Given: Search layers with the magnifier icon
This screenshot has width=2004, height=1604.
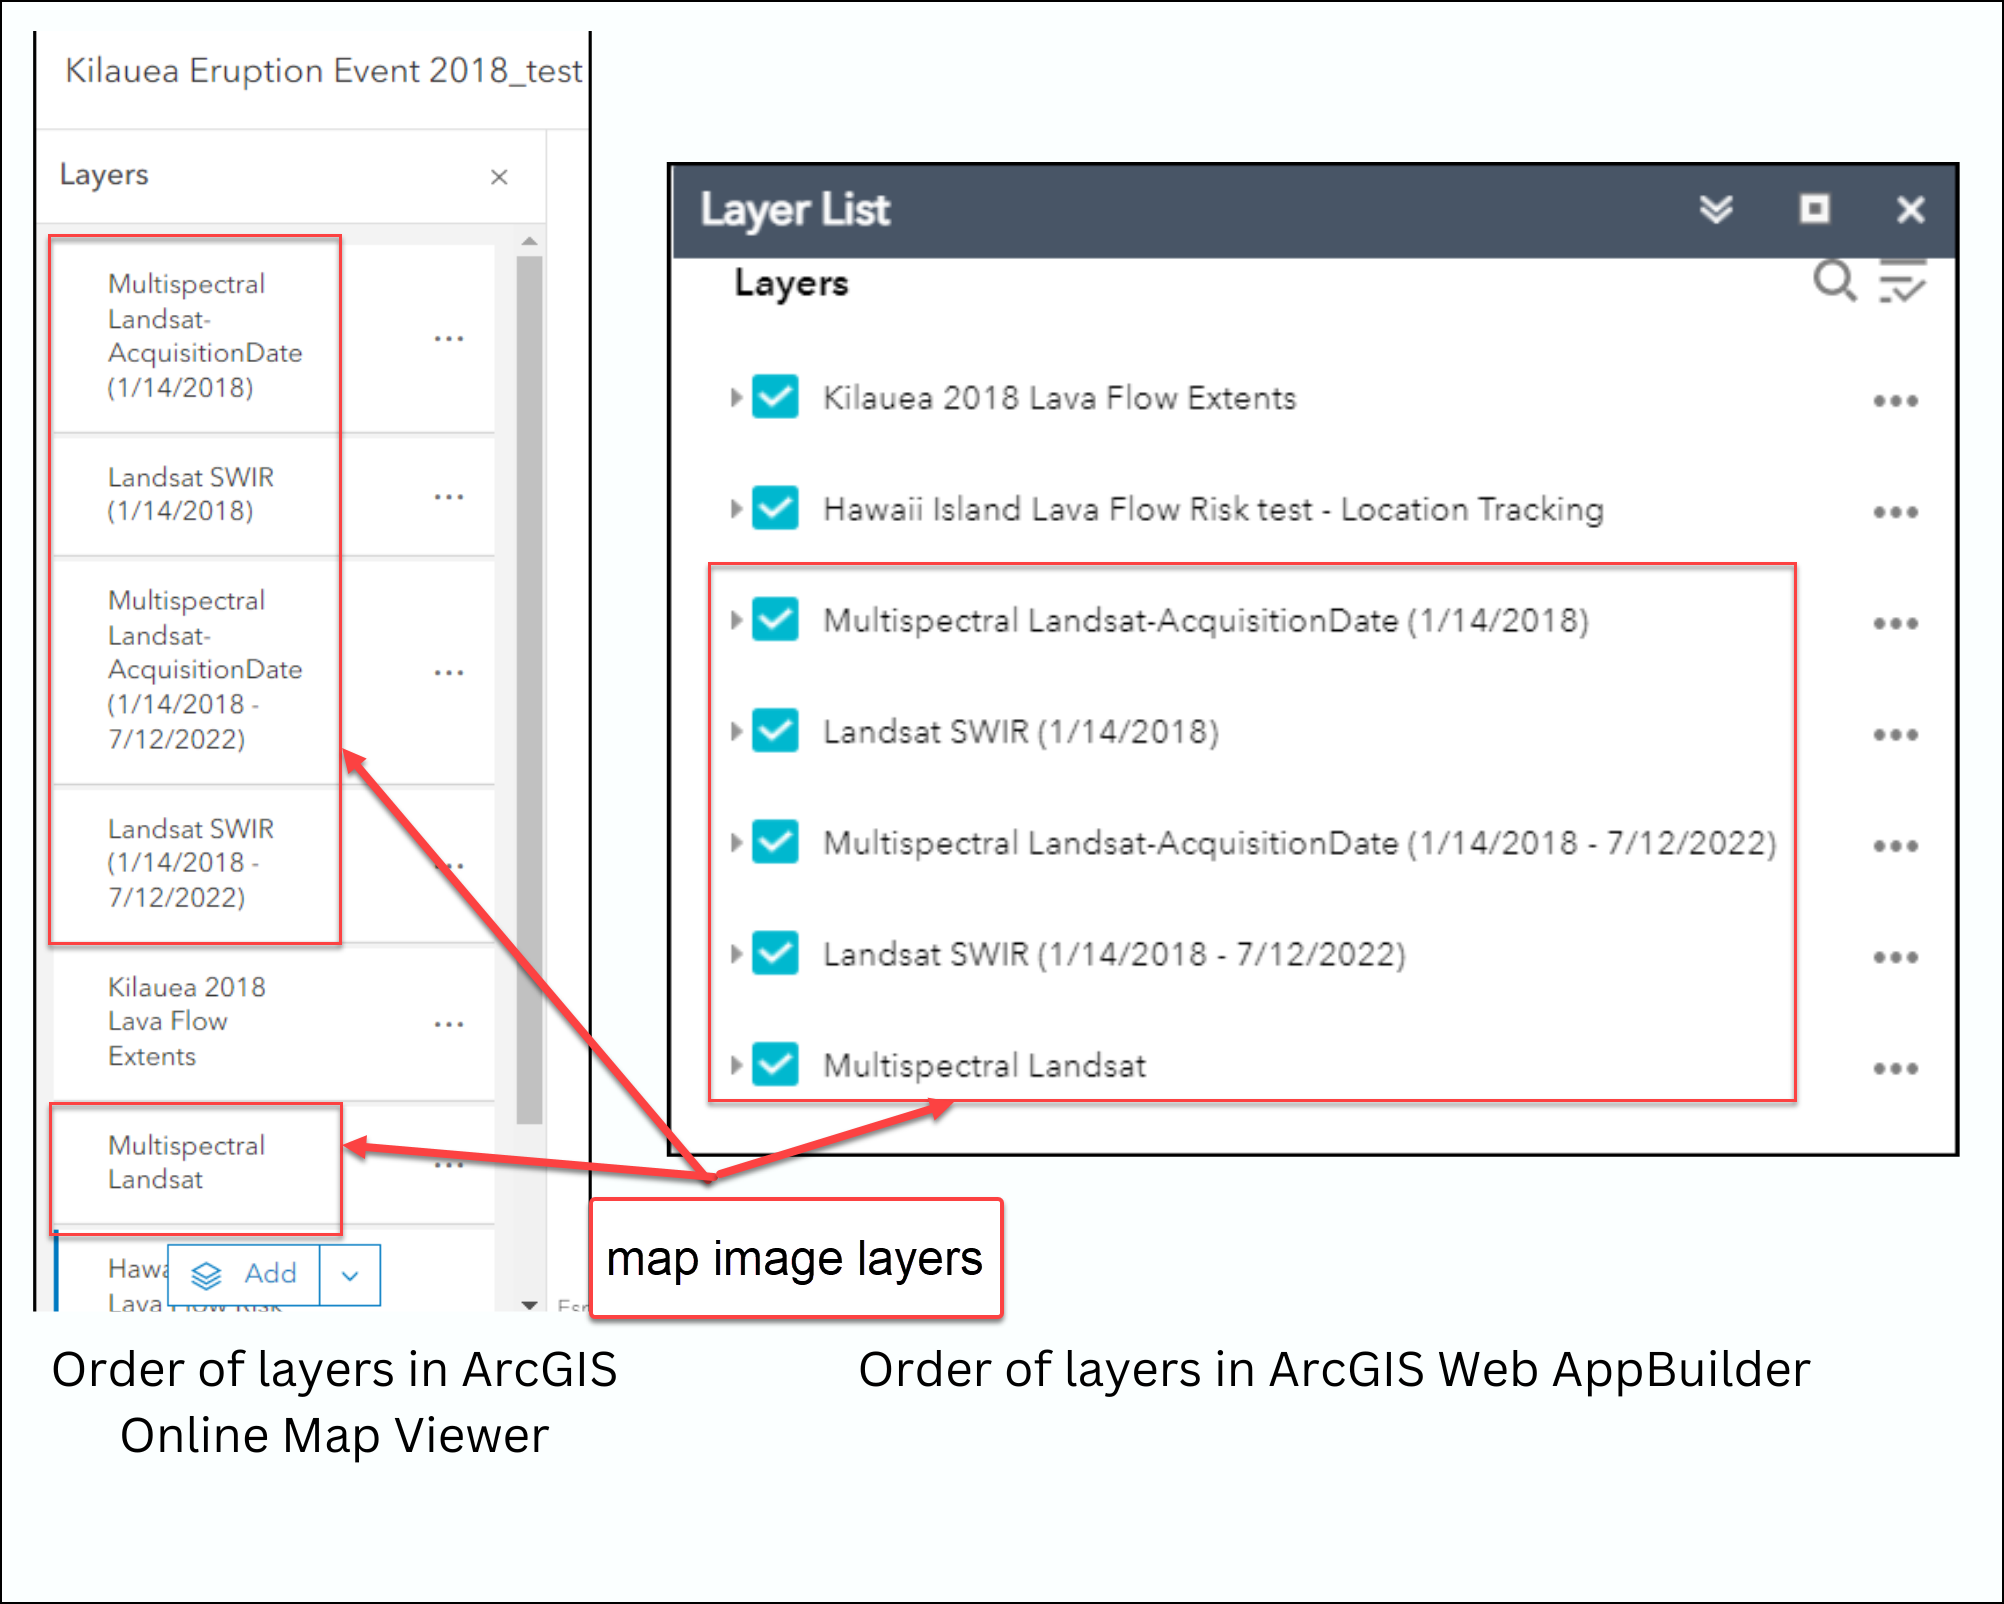Looking at the screenshot, I should click(x=1835, y=281).
